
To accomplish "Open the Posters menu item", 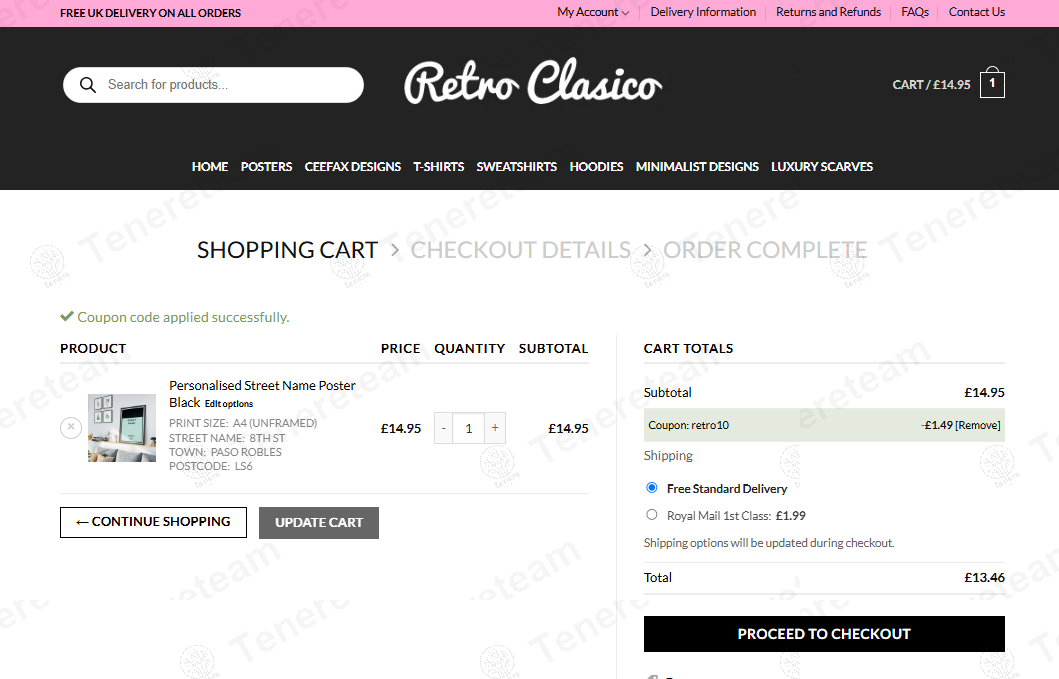I will coord(266,167).
